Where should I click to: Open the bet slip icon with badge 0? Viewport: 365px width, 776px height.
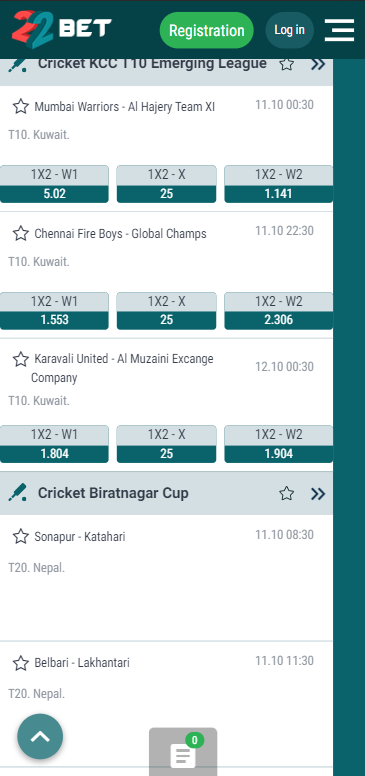(183, 752)
